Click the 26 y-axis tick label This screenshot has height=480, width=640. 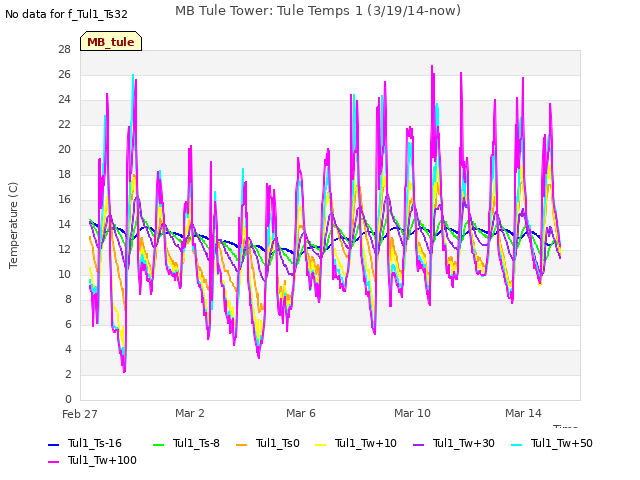(65, 75)
